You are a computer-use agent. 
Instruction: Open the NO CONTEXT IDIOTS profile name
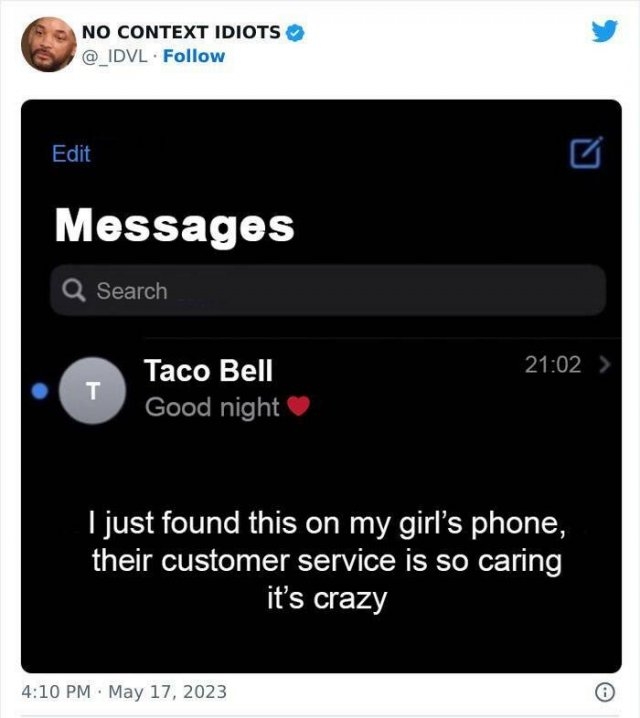(181, 33)
